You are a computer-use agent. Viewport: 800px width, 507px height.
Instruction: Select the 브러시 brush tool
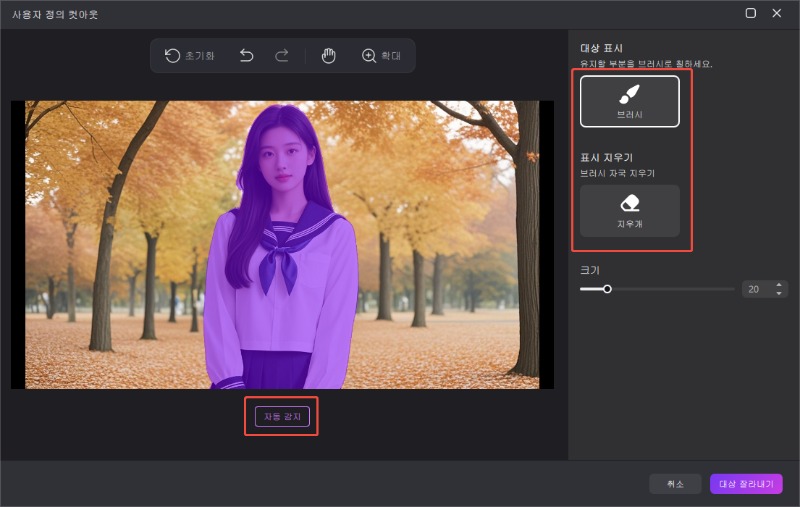click(x=630, y=101)
